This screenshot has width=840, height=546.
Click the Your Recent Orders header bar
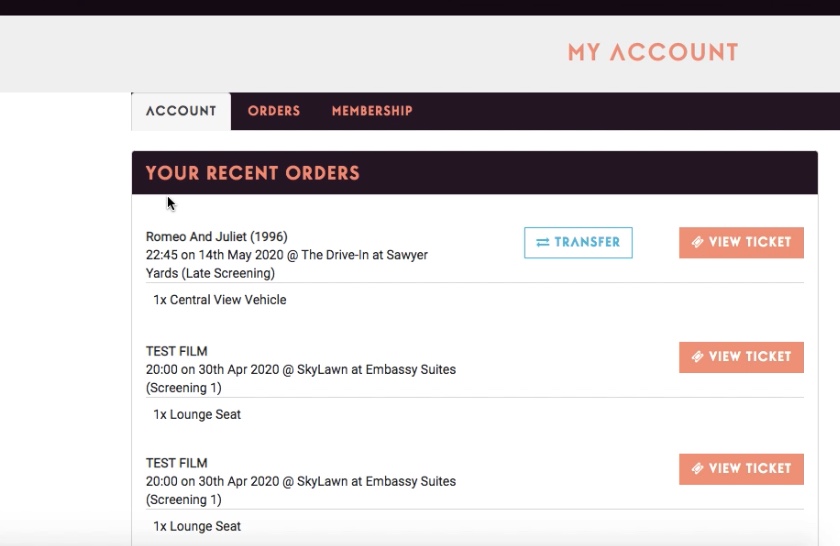point(475,173)
